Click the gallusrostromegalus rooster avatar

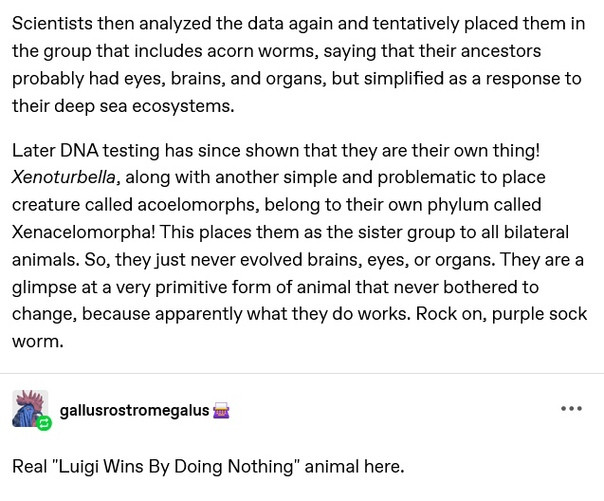[x=30, y=408]
